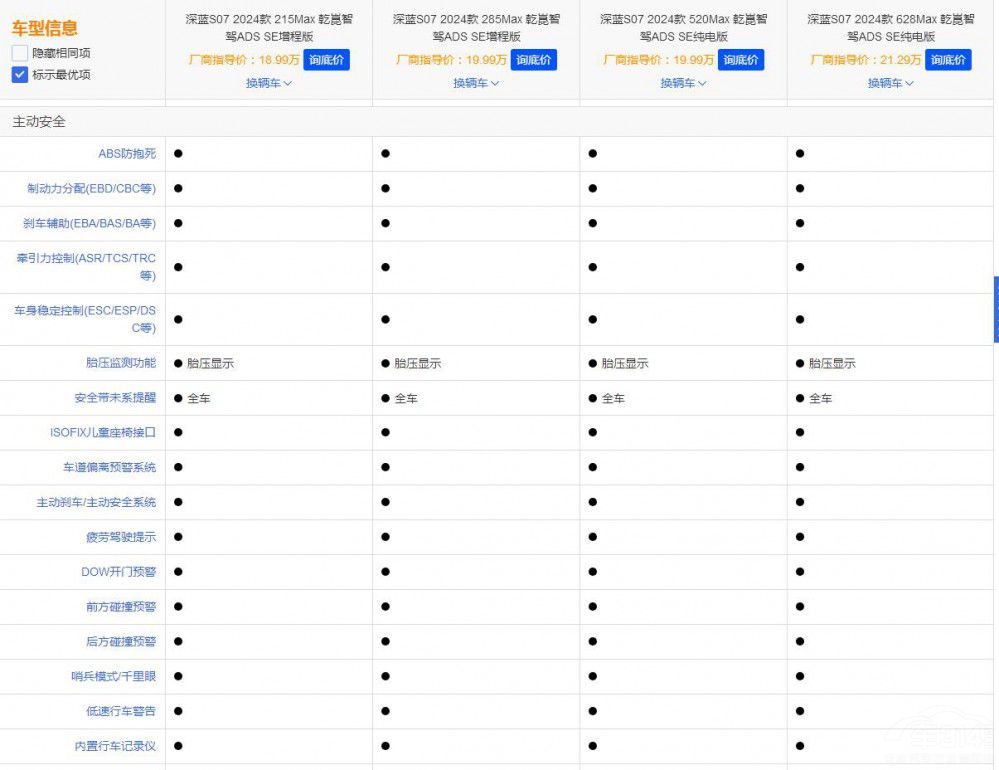Click the 车道偏离预警系统 label
Screen dimensions: 999x770
coord(109,467)
